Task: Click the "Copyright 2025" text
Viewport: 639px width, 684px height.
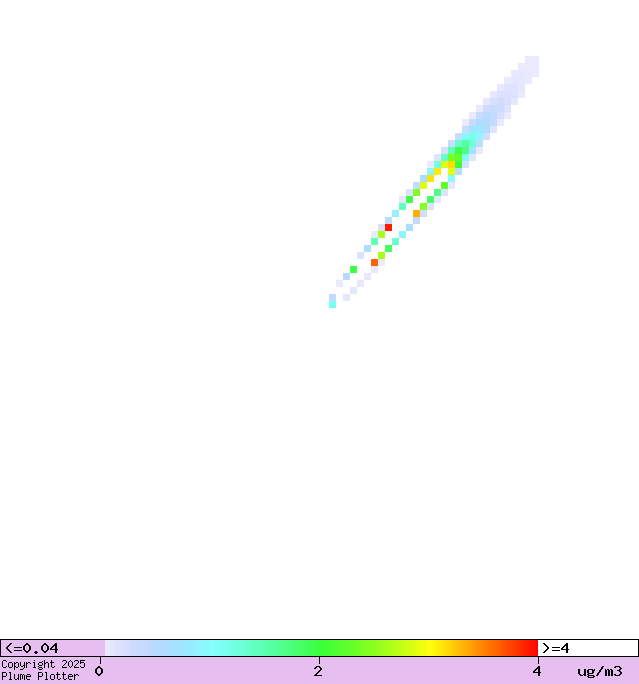Action: [43, 664]
